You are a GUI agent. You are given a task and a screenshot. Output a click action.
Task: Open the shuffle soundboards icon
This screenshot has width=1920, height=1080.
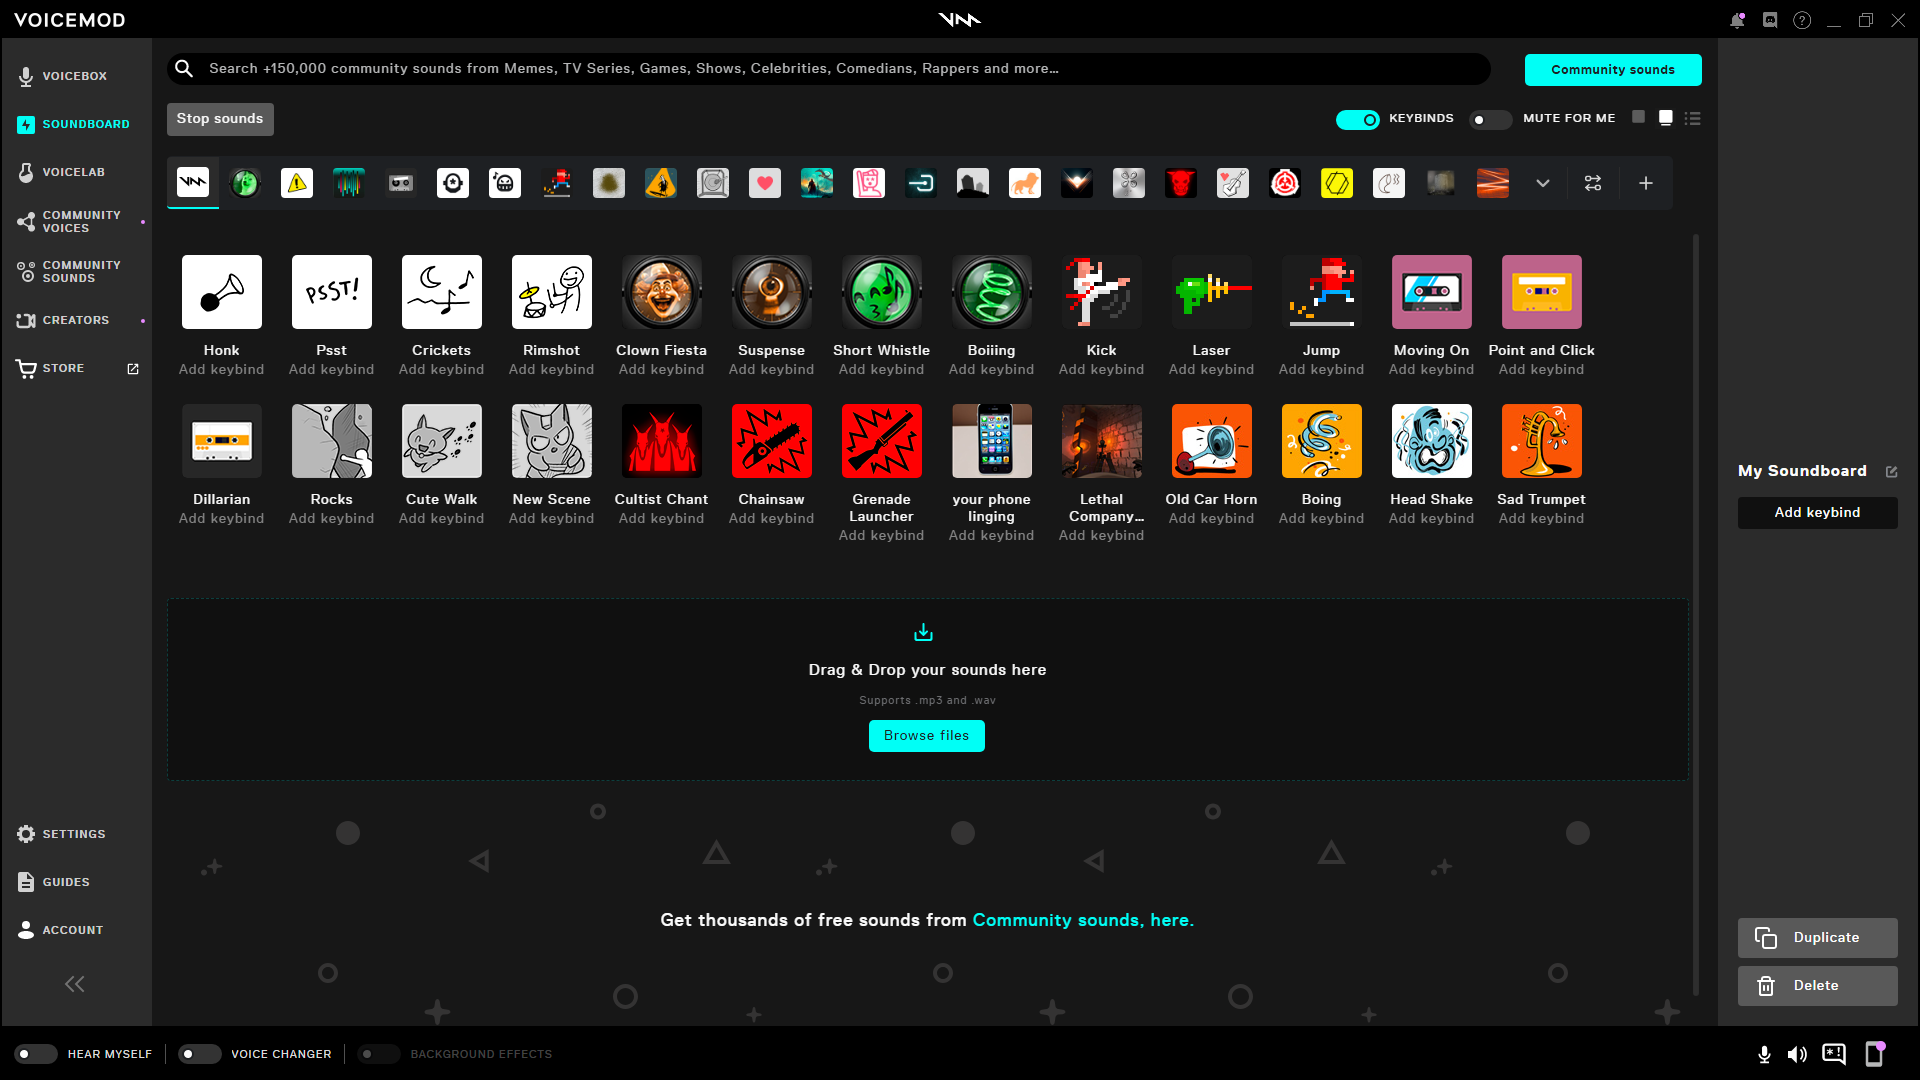(x=1593, y=183)
